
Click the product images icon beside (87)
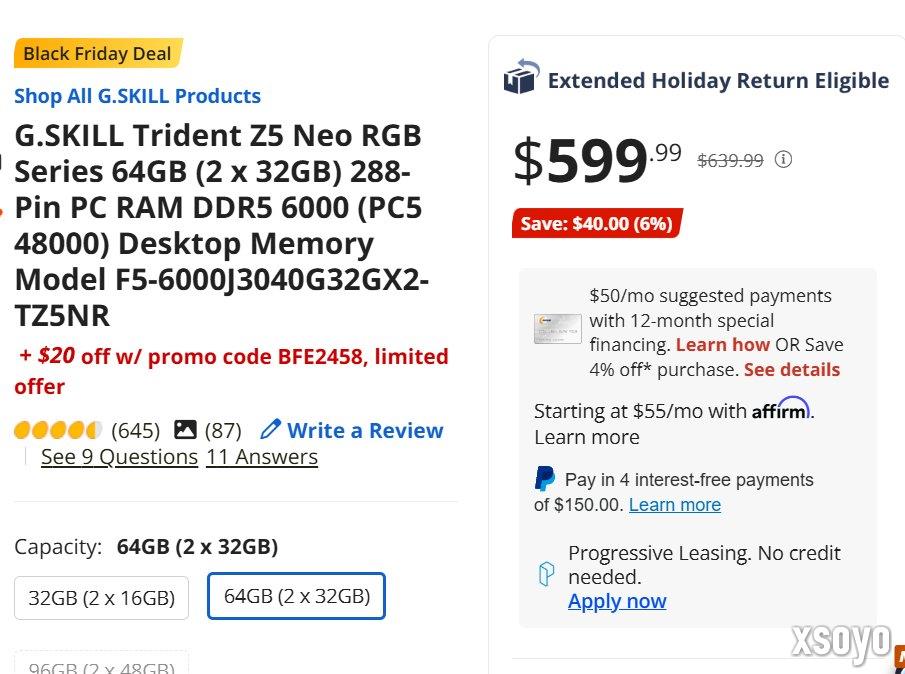(x=185, y=430)
